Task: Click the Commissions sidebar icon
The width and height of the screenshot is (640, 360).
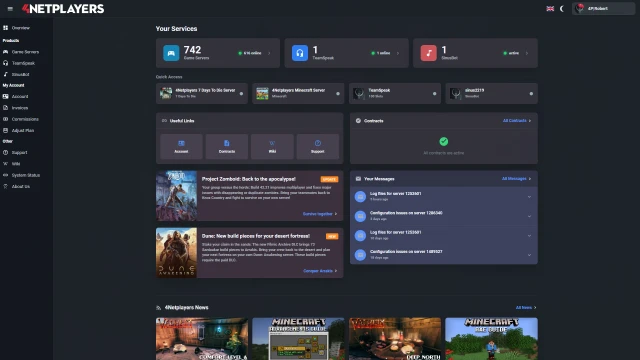Action: (5, 119)
